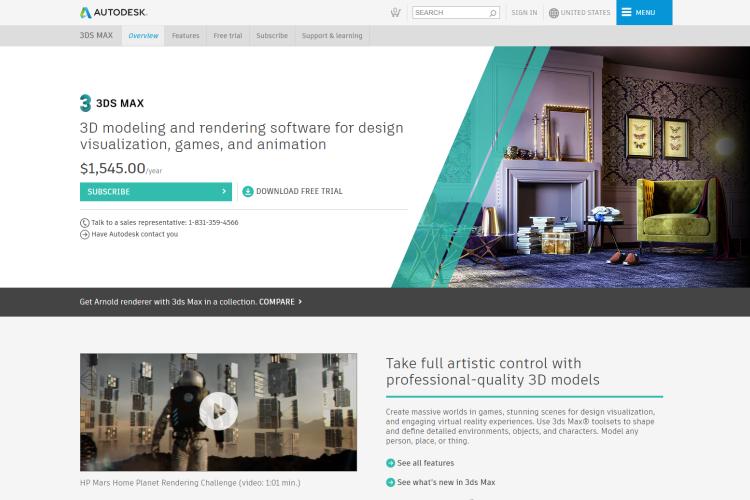Click arrow icon next to See all features
This screenshot has width=750, height=500.
pyautogui.click(x=390, y=463)
